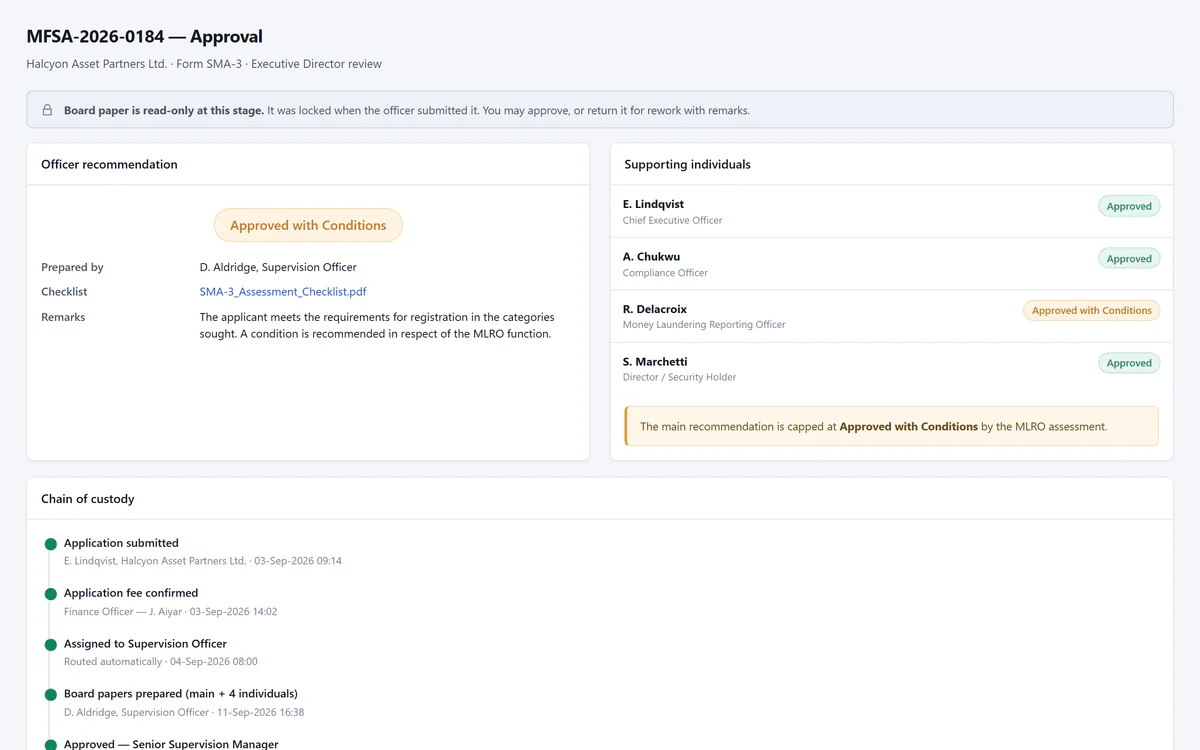This screenshot has width=1200, height=750.
Task: Click the Approved badge for E. Lindqvist
Action: pos(1129,206)
